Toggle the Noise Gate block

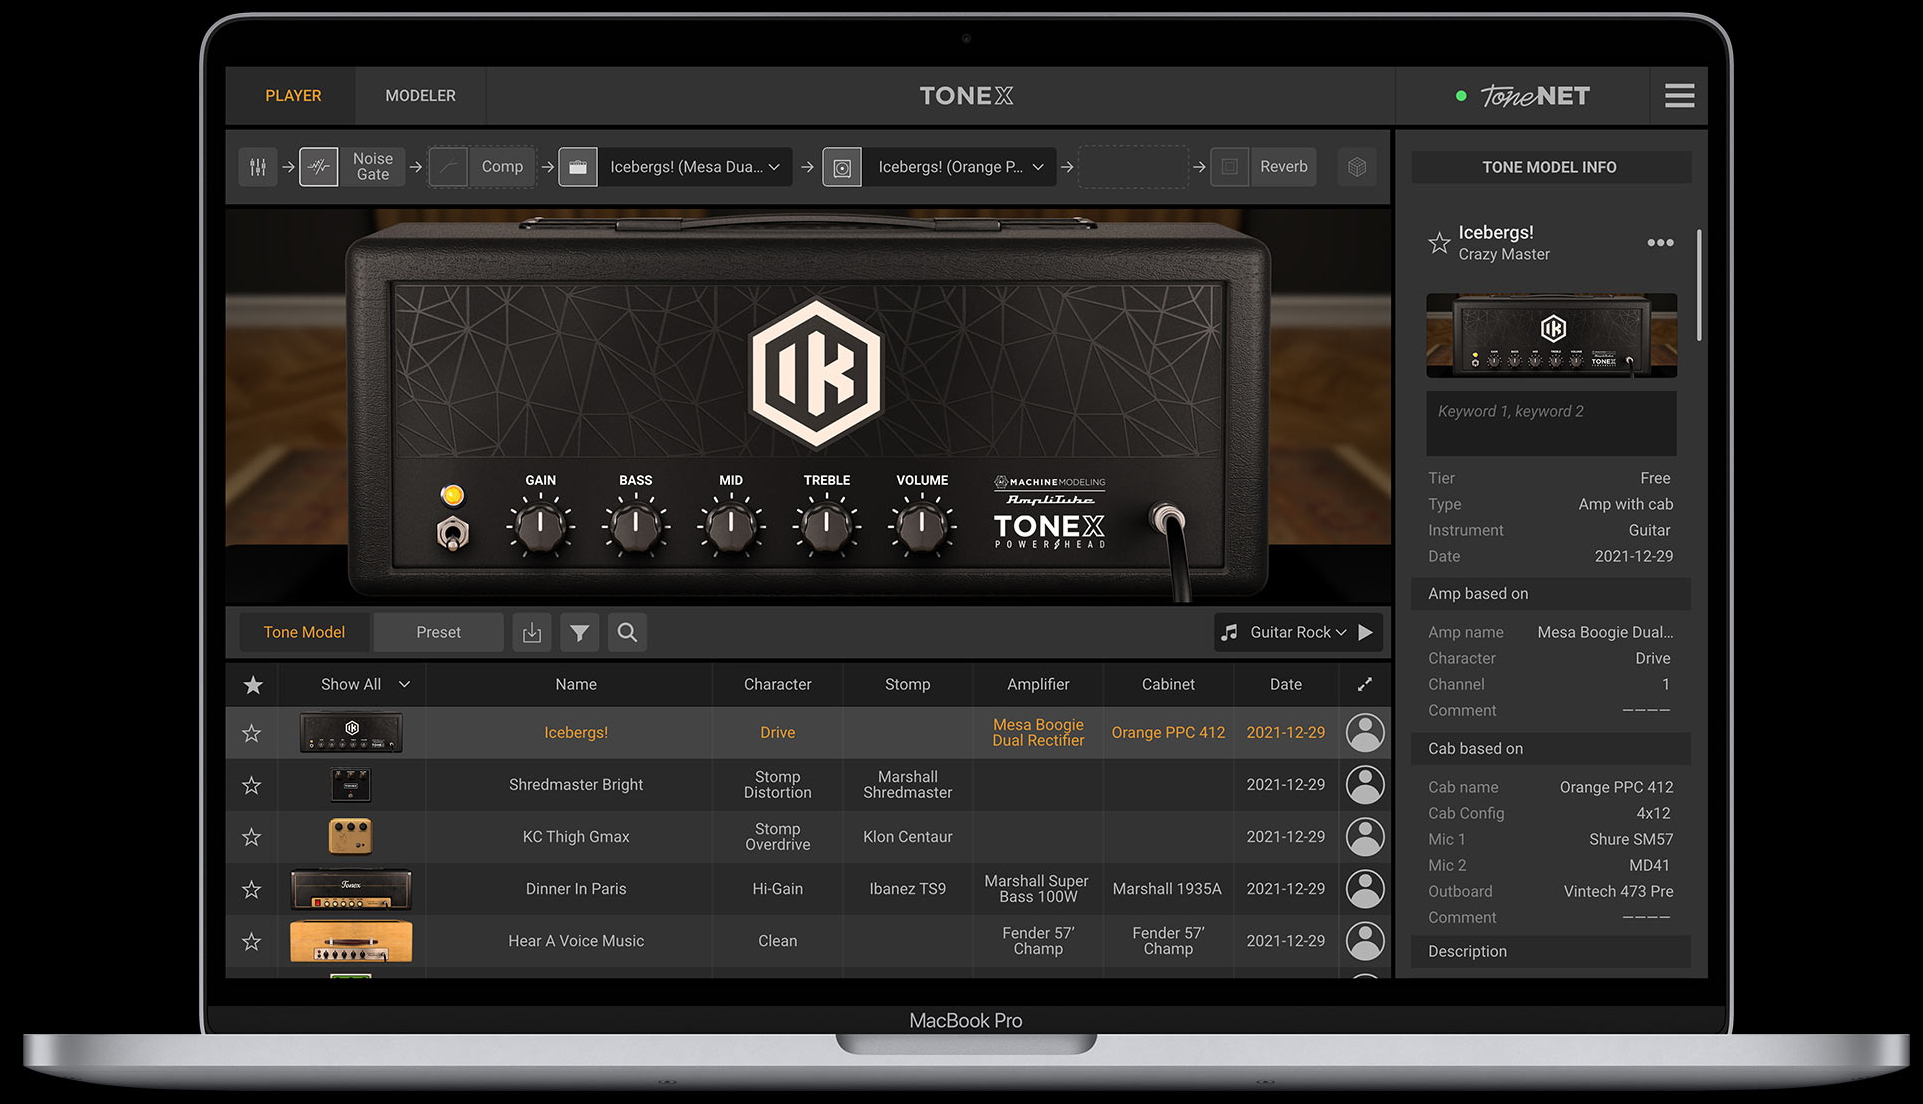[x=319, y=167]
